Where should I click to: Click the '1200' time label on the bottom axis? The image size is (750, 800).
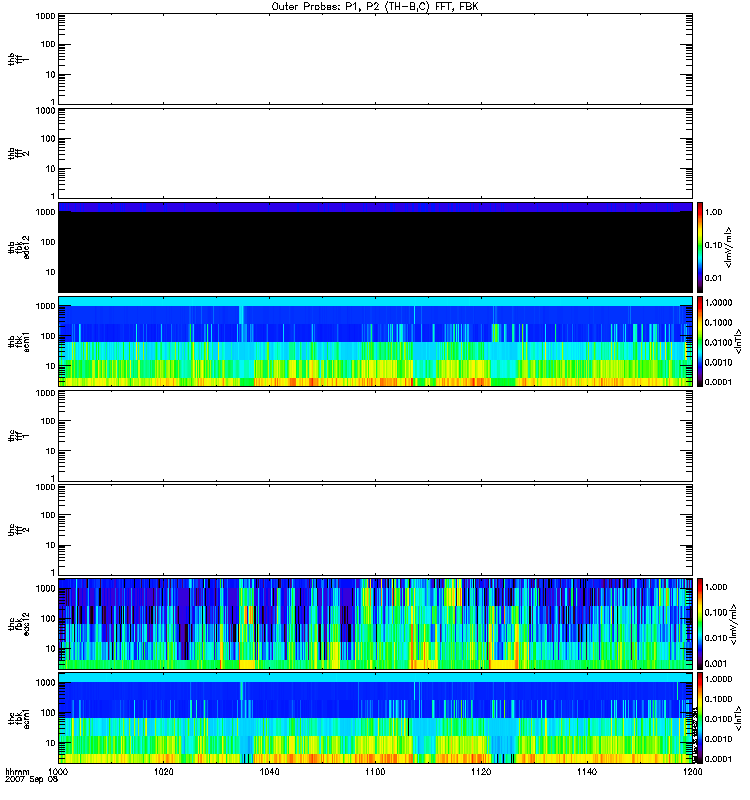click(x=692, y=772)
